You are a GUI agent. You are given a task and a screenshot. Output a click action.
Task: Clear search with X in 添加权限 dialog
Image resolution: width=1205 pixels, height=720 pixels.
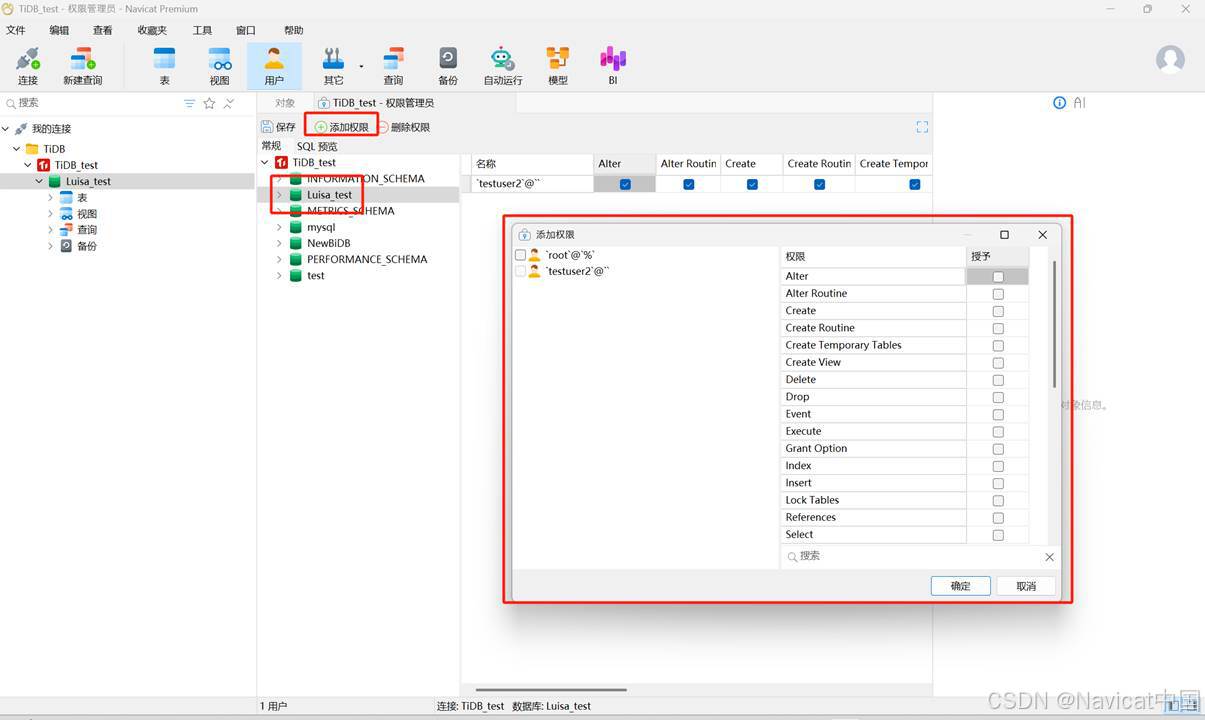1049,557
